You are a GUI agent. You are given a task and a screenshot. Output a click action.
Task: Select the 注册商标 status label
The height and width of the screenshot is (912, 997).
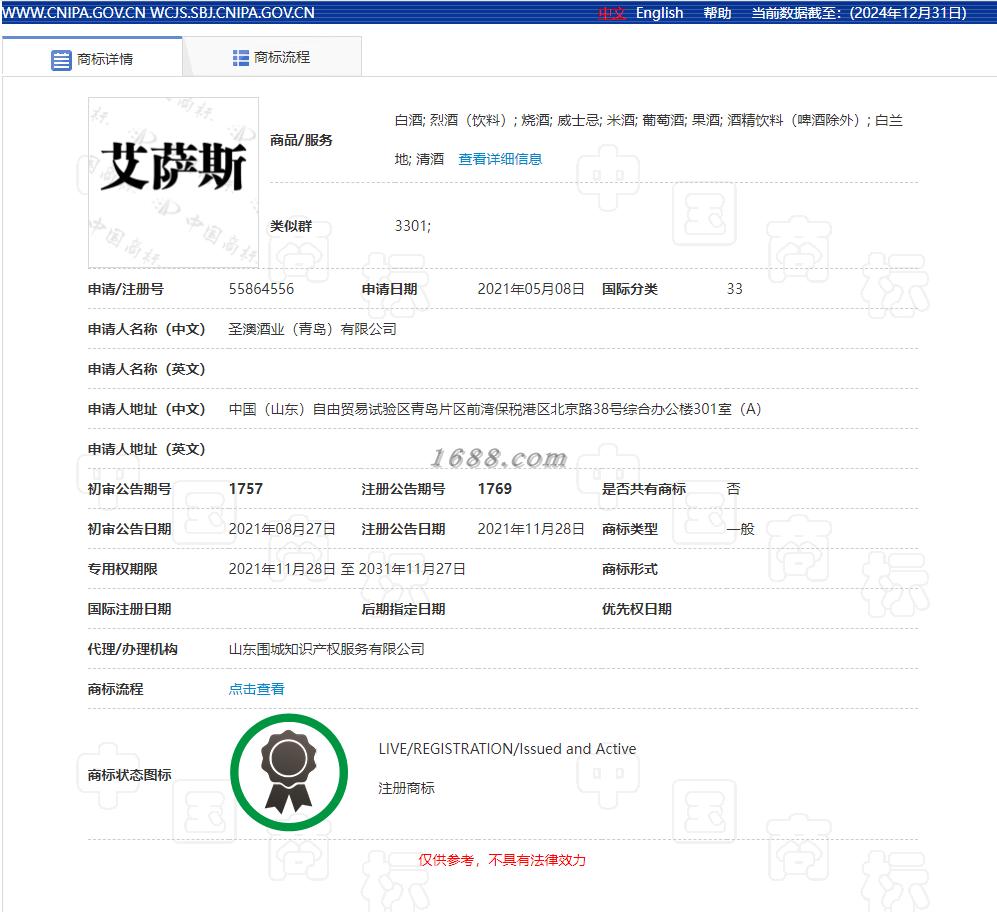coord(406,788)
